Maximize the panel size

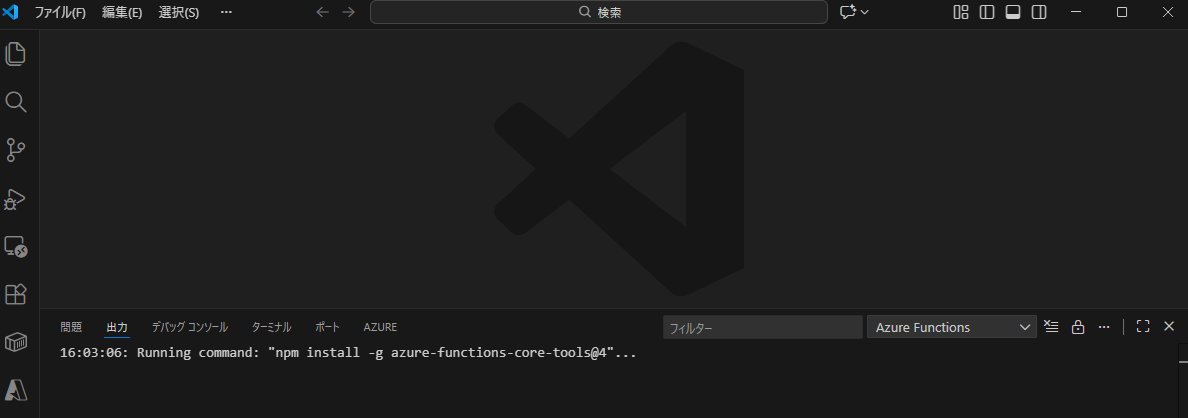click(1143, 327)
